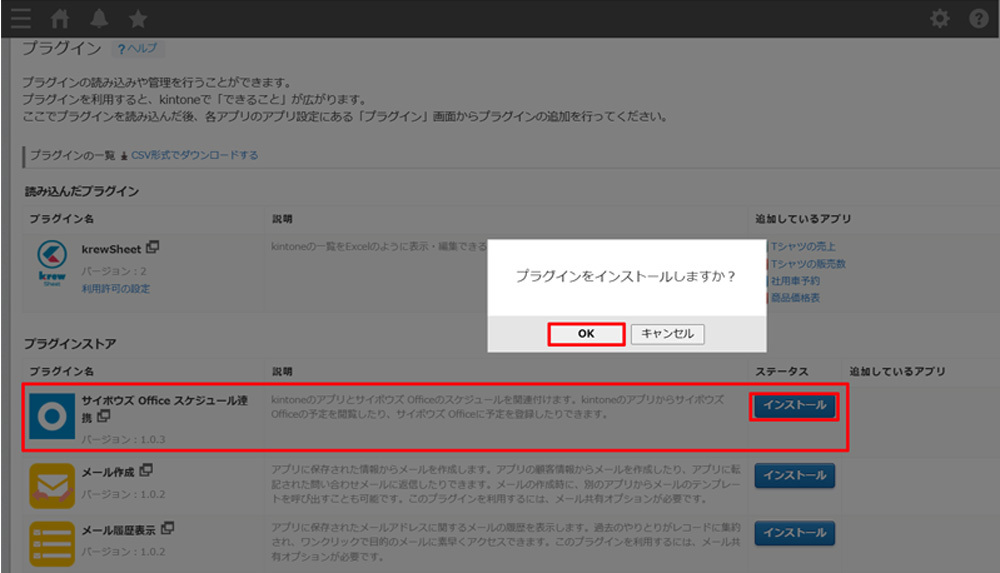Screen dimensions: 1000x573
Task: Click サイボウズ Office スケジュール連携 plugin icon
Action: (52, 416)
